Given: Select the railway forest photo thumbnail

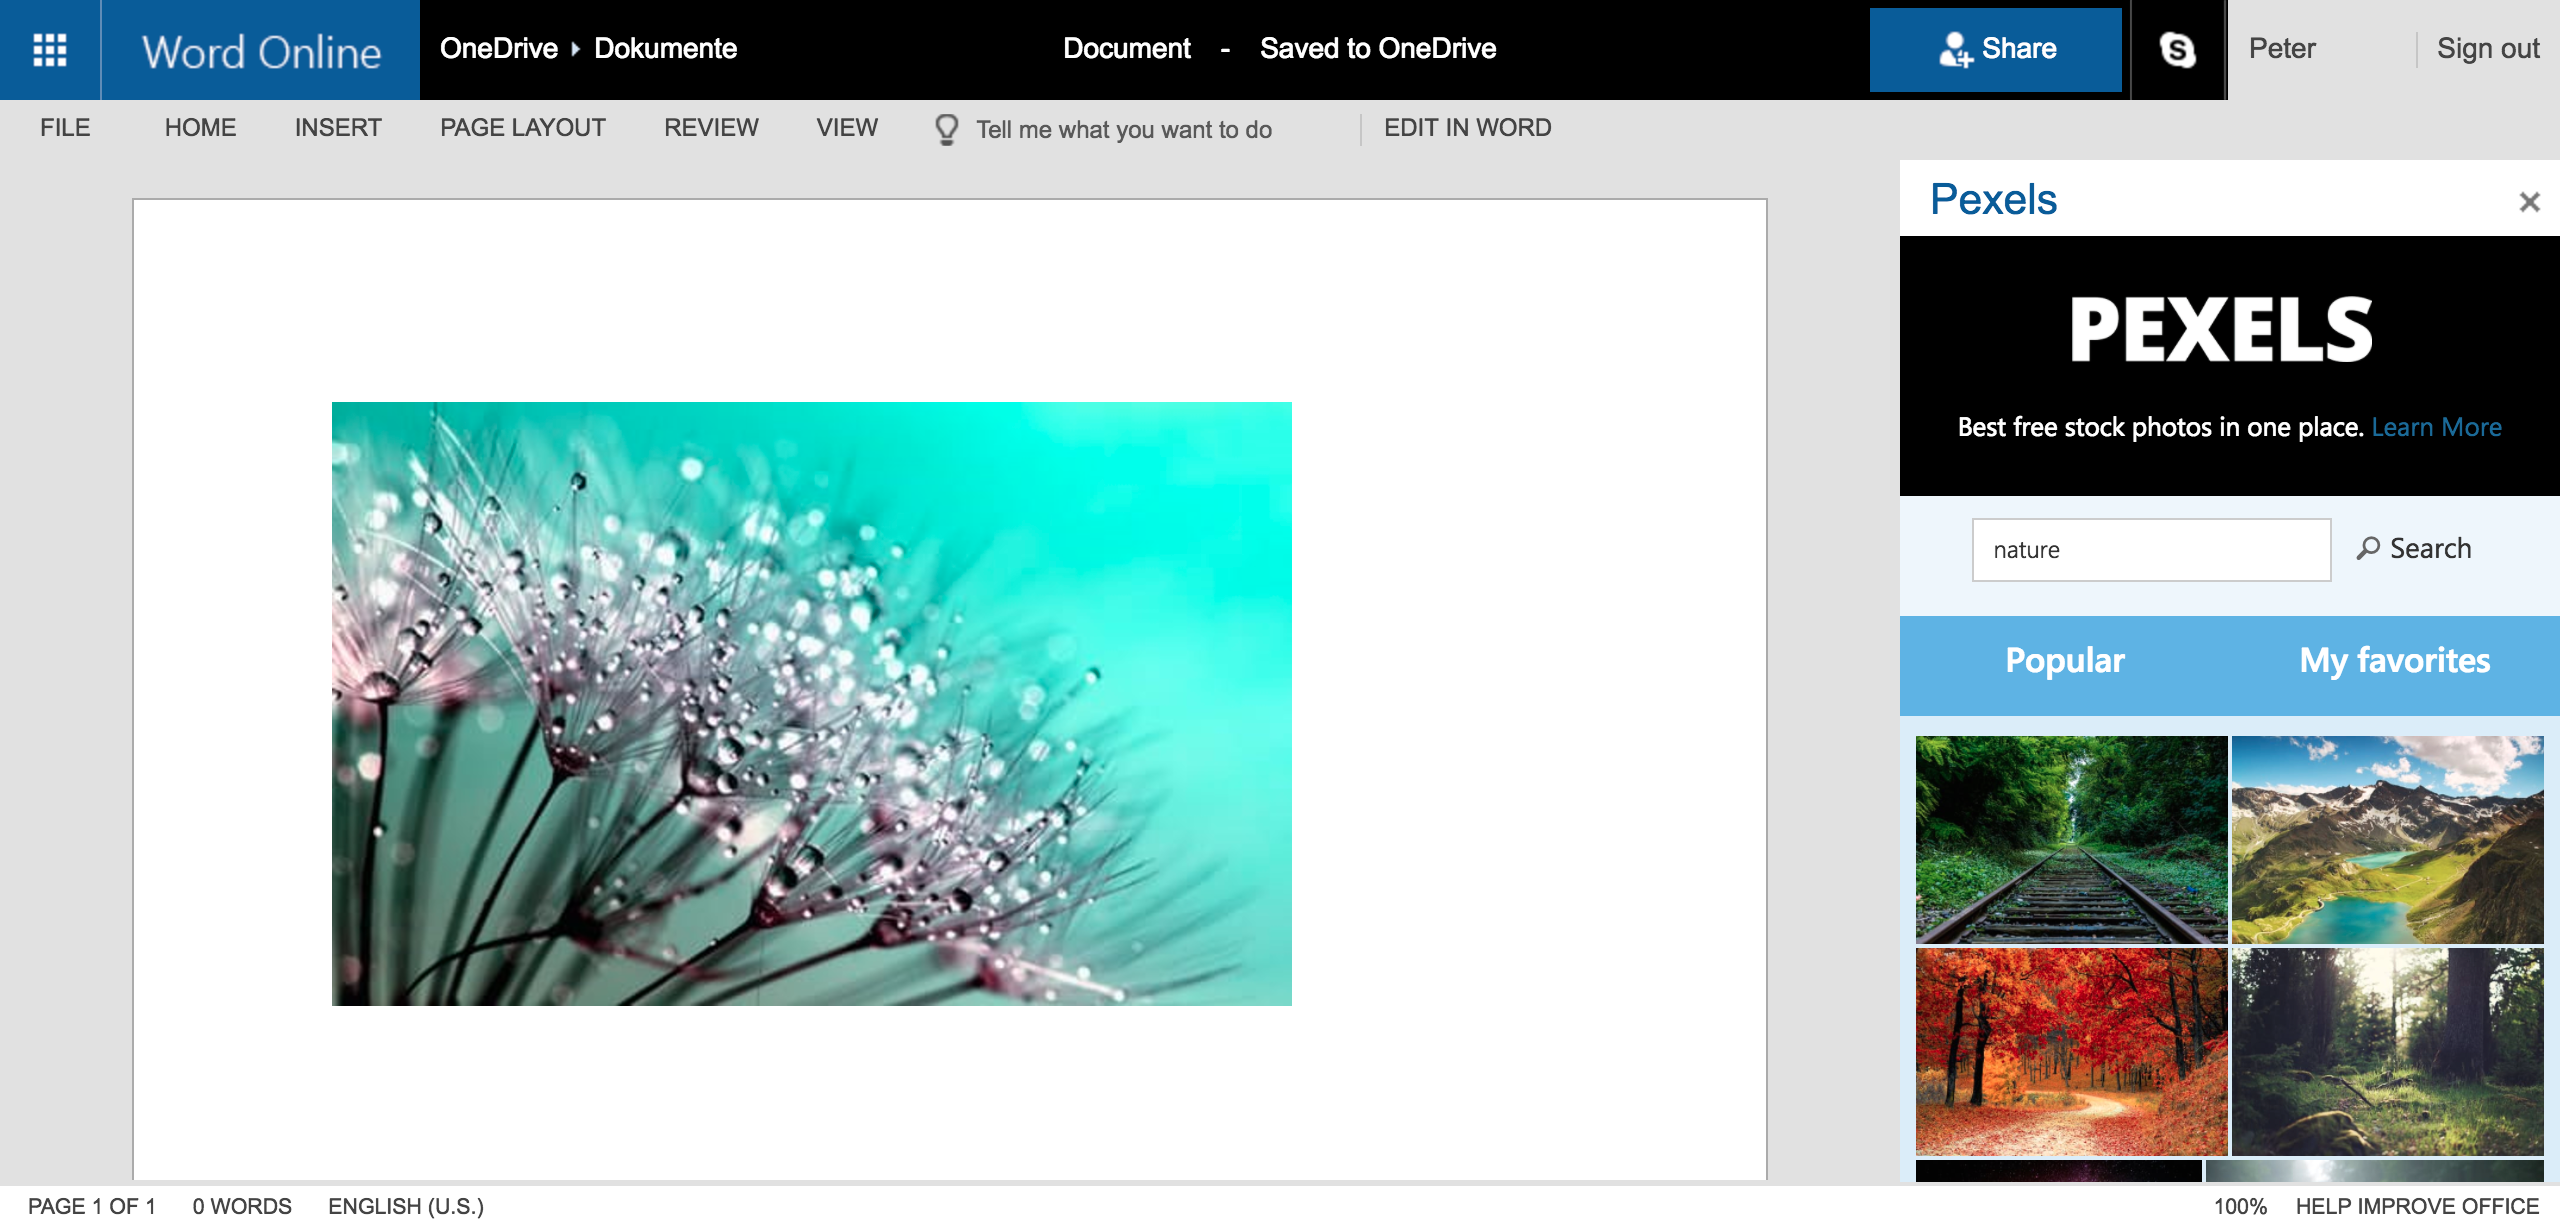Looking at the screenshot, I should tap(2071, 839).
